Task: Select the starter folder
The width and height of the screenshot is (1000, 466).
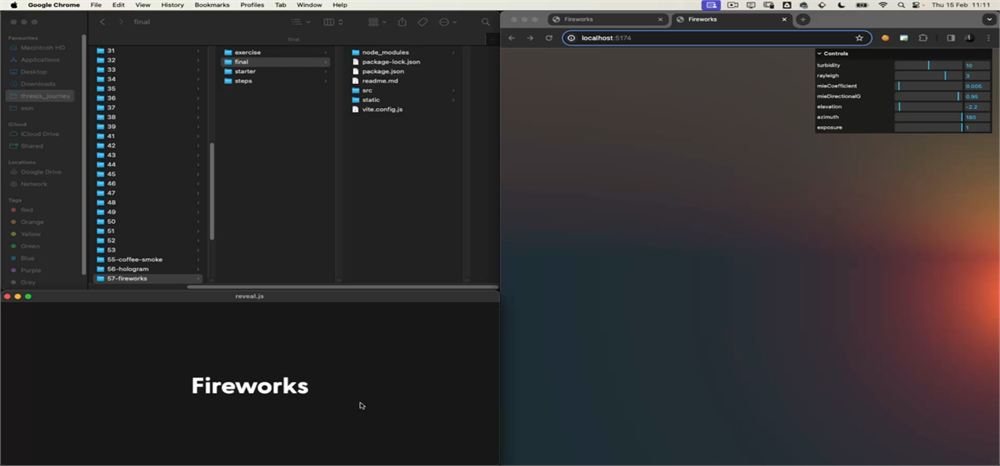Action: (275, 71)
